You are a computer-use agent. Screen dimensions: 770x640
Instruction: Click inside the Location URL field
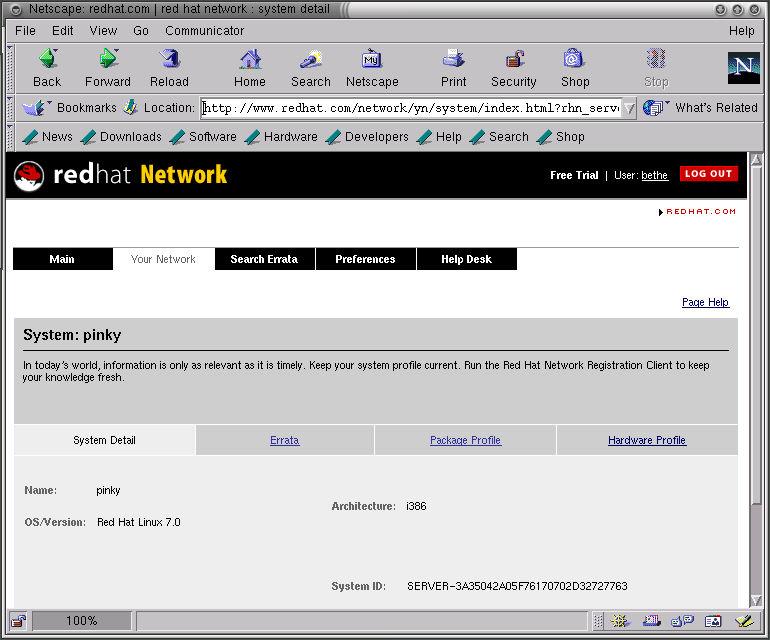pyautogui.click(x=410, y=108)
